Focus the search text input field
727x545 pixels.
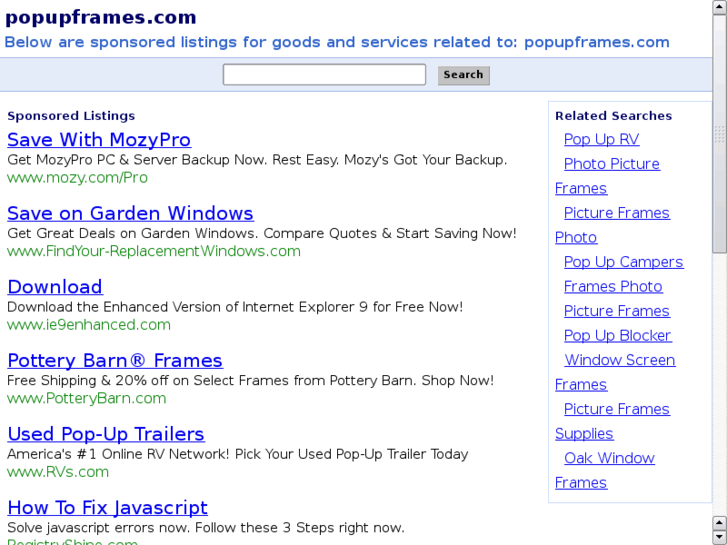coord(324,75)
